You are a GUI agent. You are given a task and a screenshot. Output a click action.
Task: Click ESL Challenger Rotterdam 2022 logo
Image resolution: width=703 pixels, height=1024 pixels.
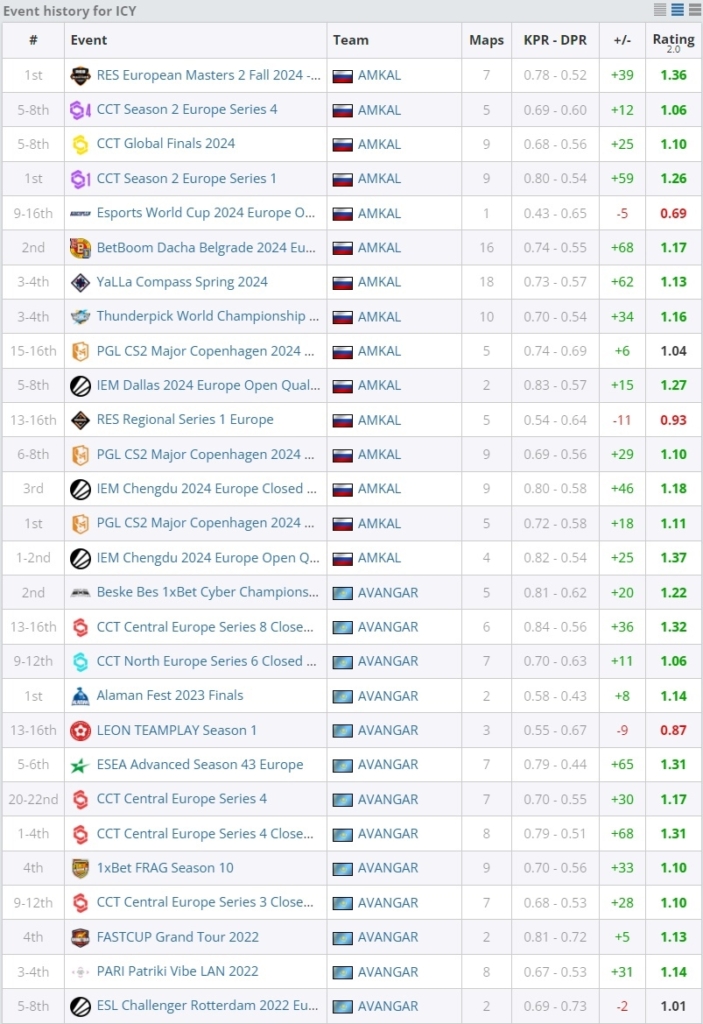80,1006
